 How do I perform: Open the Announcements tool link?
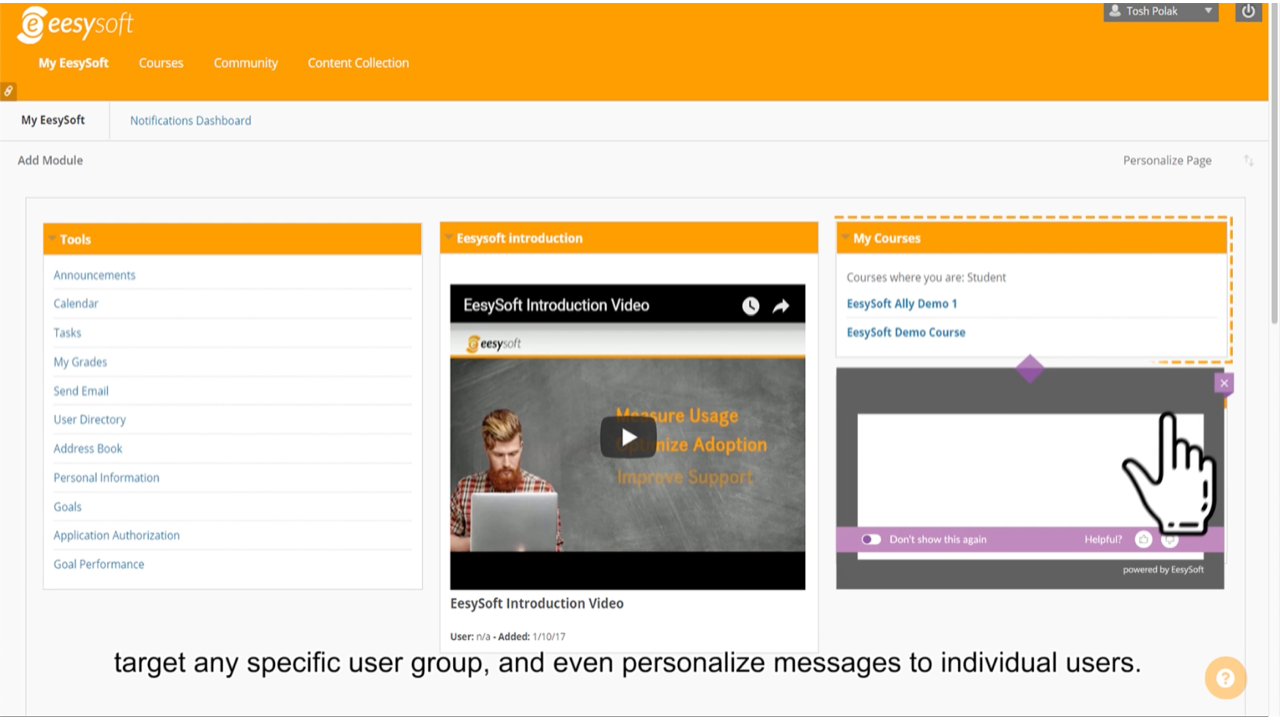click(94, 275)
